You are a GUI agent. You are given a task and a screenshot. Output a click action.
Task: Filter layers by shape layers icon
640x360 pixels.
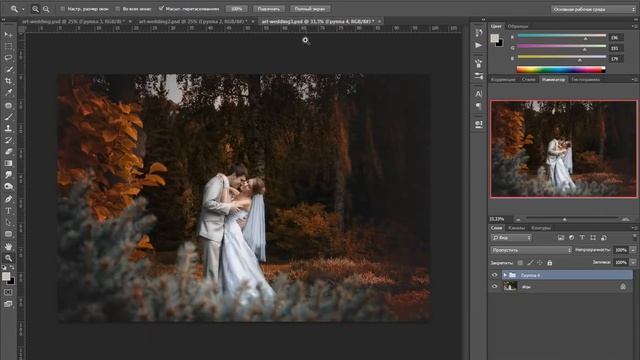tap(593, 238)
